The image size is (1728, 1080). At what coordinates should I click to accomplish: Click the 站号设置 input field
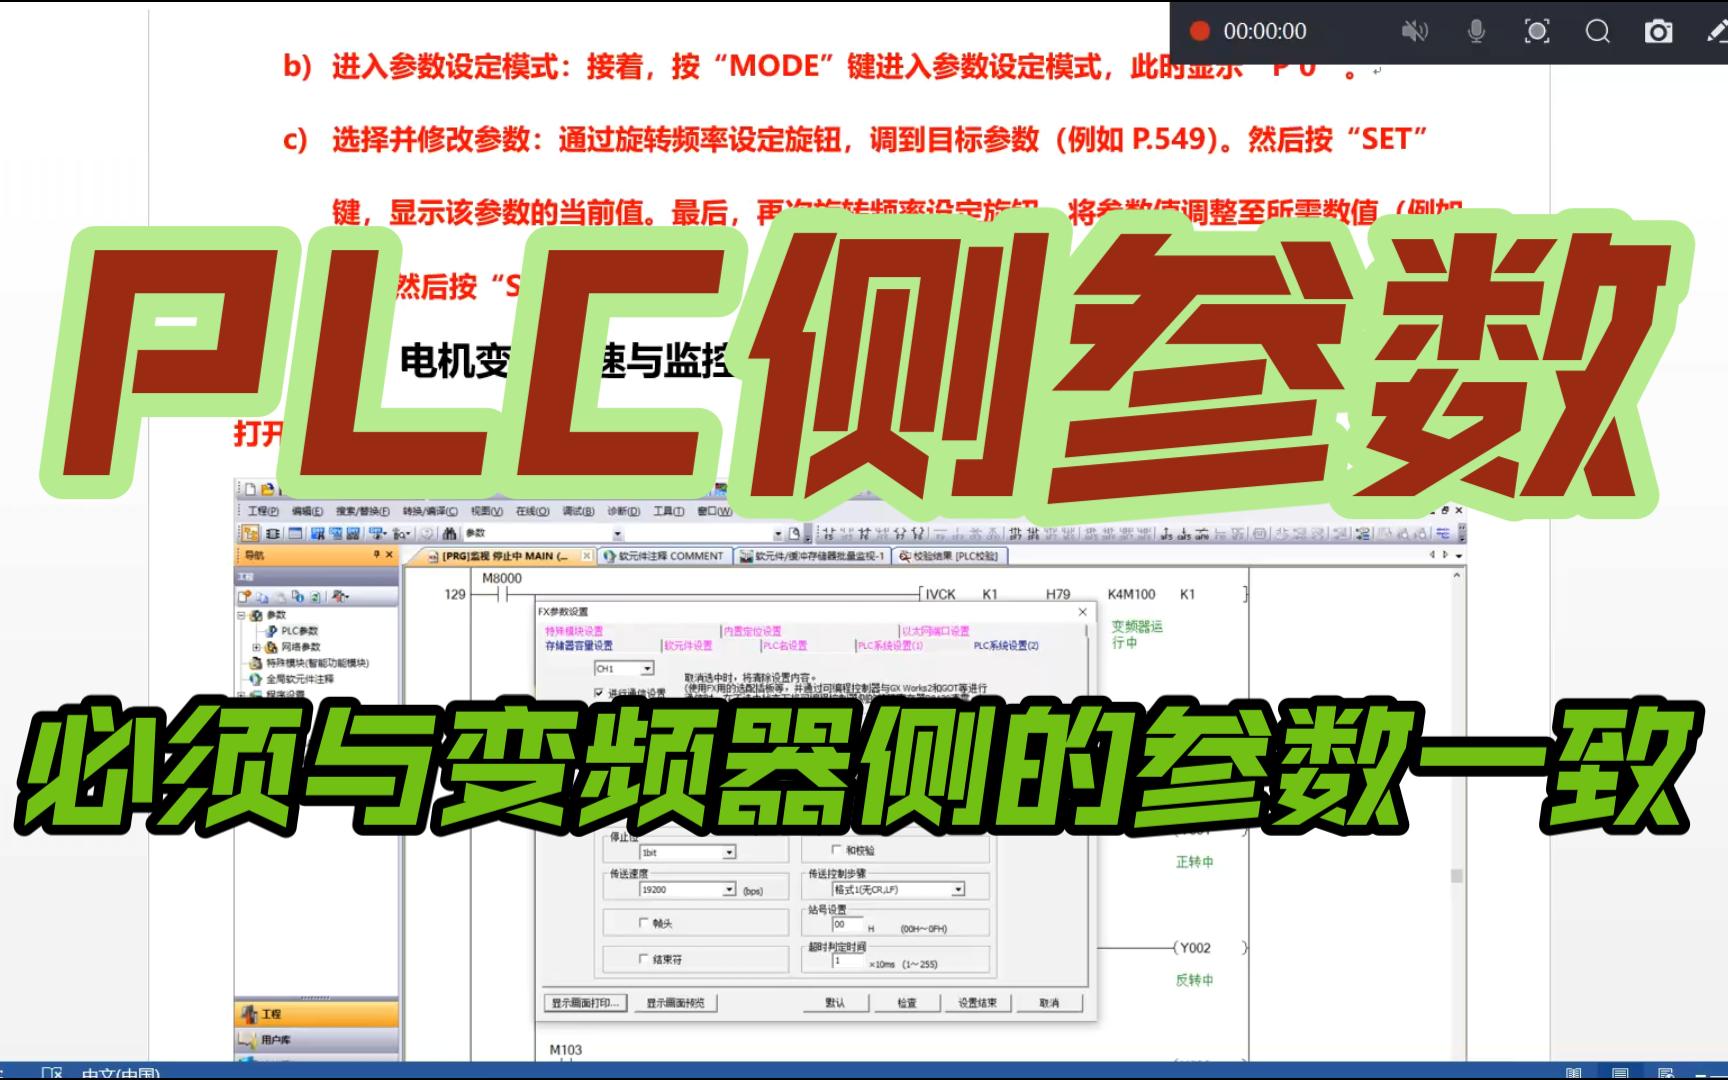click(847, 926)
